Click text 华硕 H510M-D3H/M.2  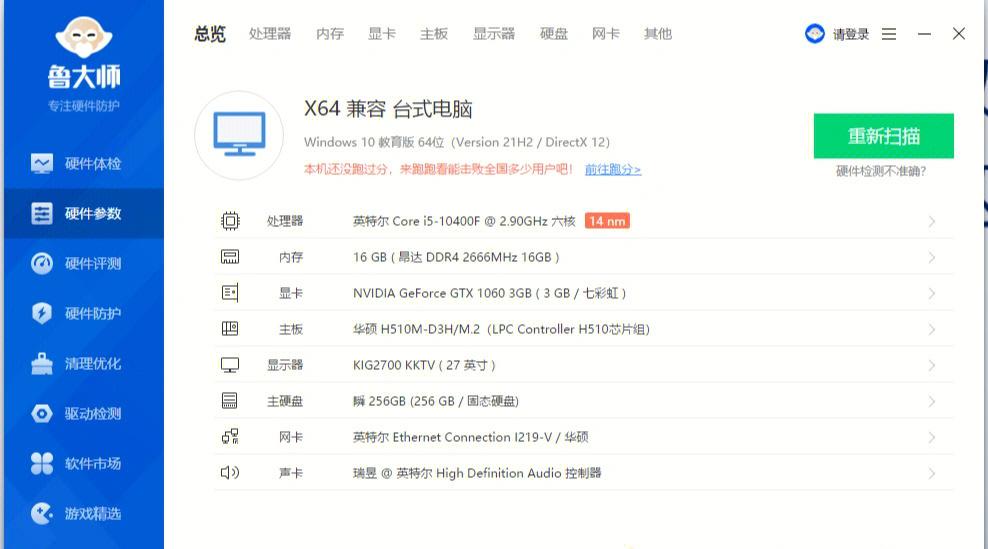click(416, 329)
